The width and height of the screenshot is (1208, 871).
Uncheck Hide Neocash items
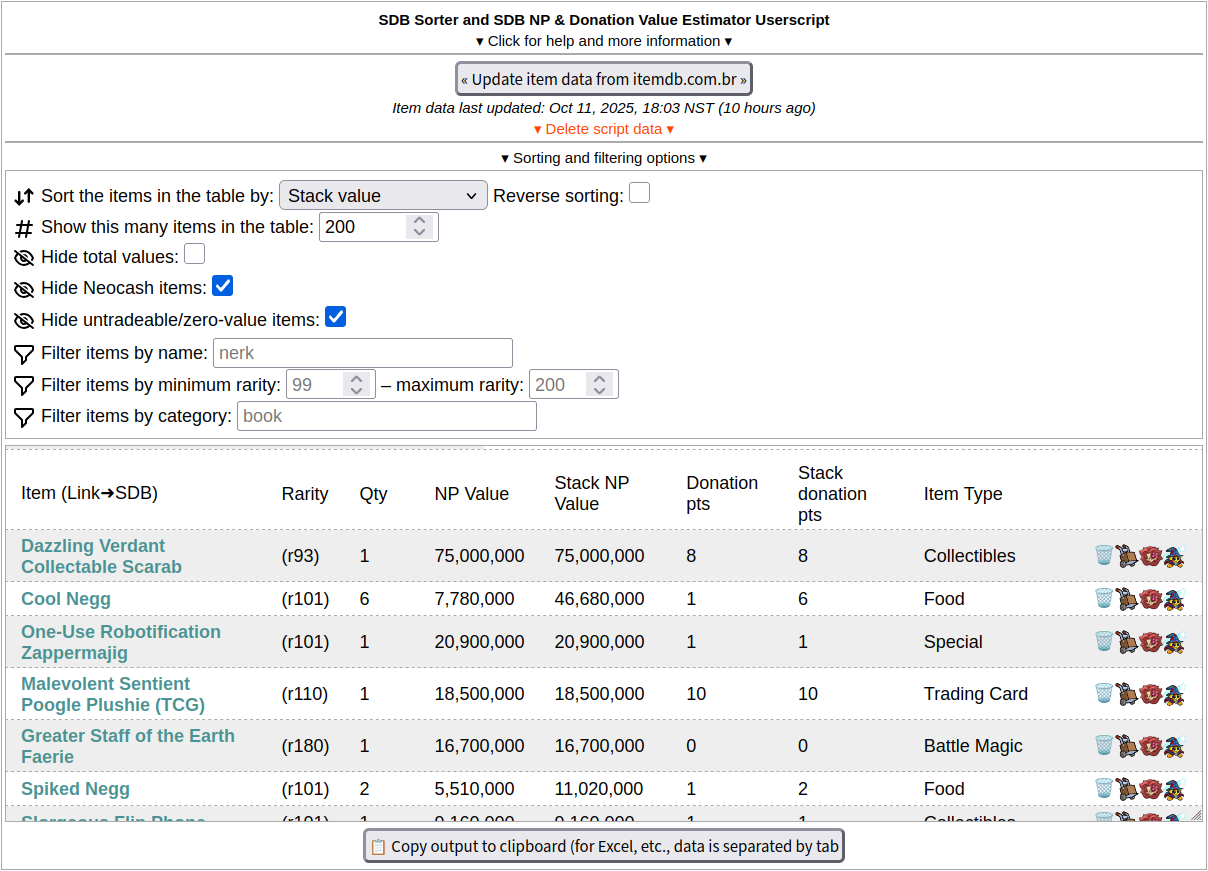223,287
